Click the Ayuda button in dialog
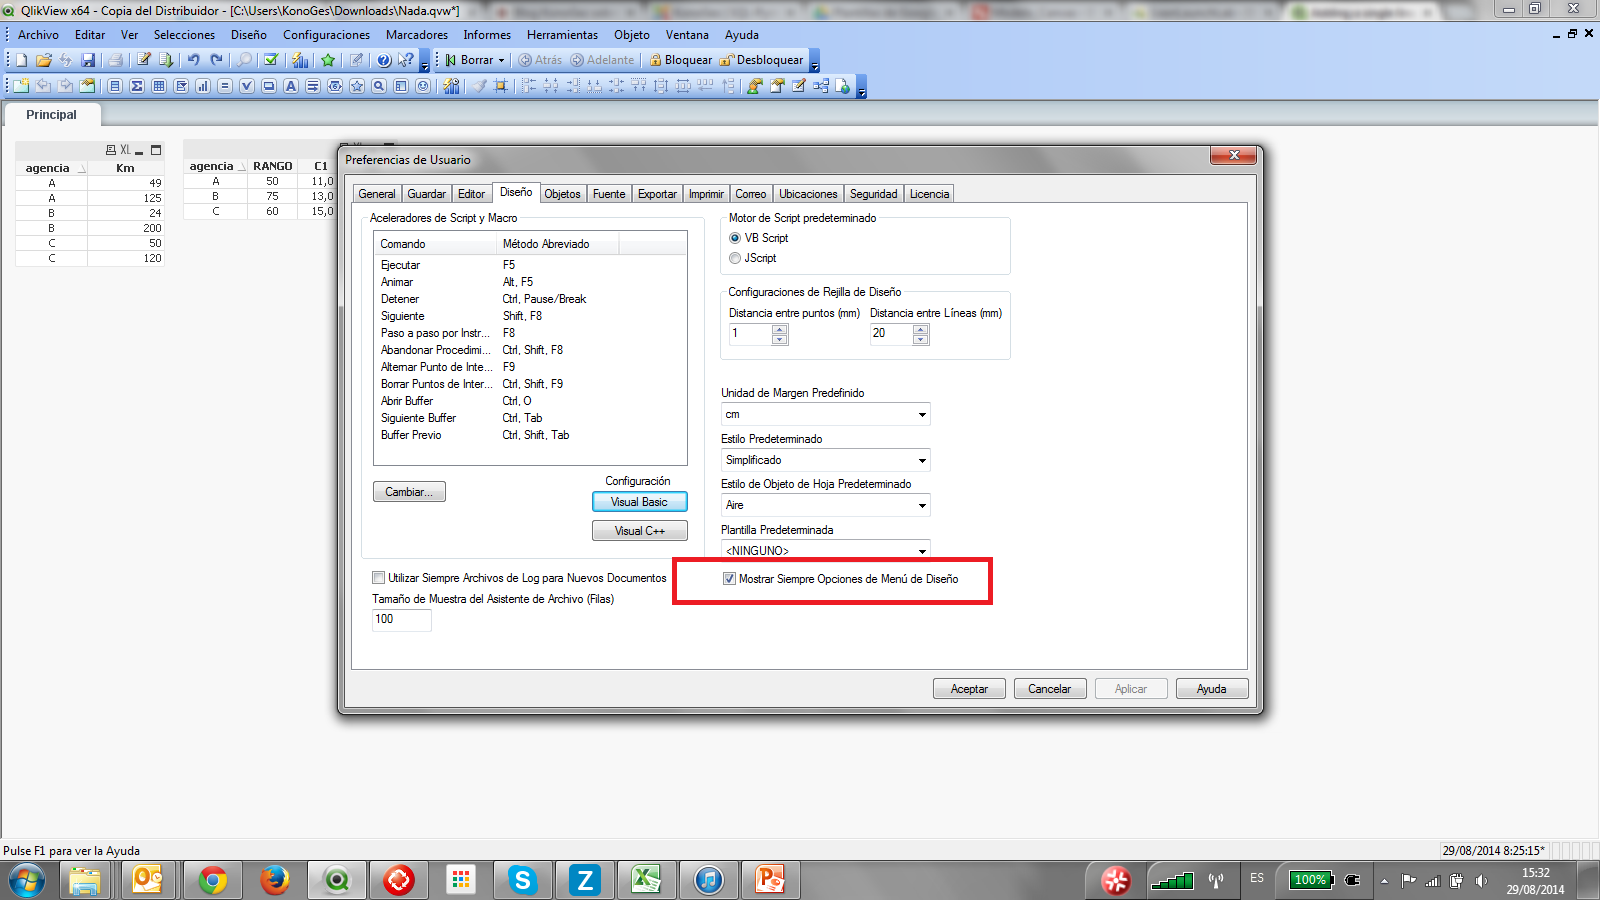 1212,689
